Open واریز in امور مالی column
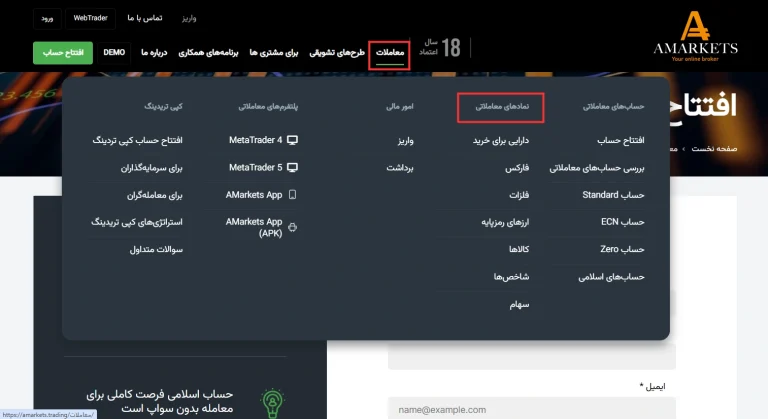768x419 pixels. click(406, 141)
